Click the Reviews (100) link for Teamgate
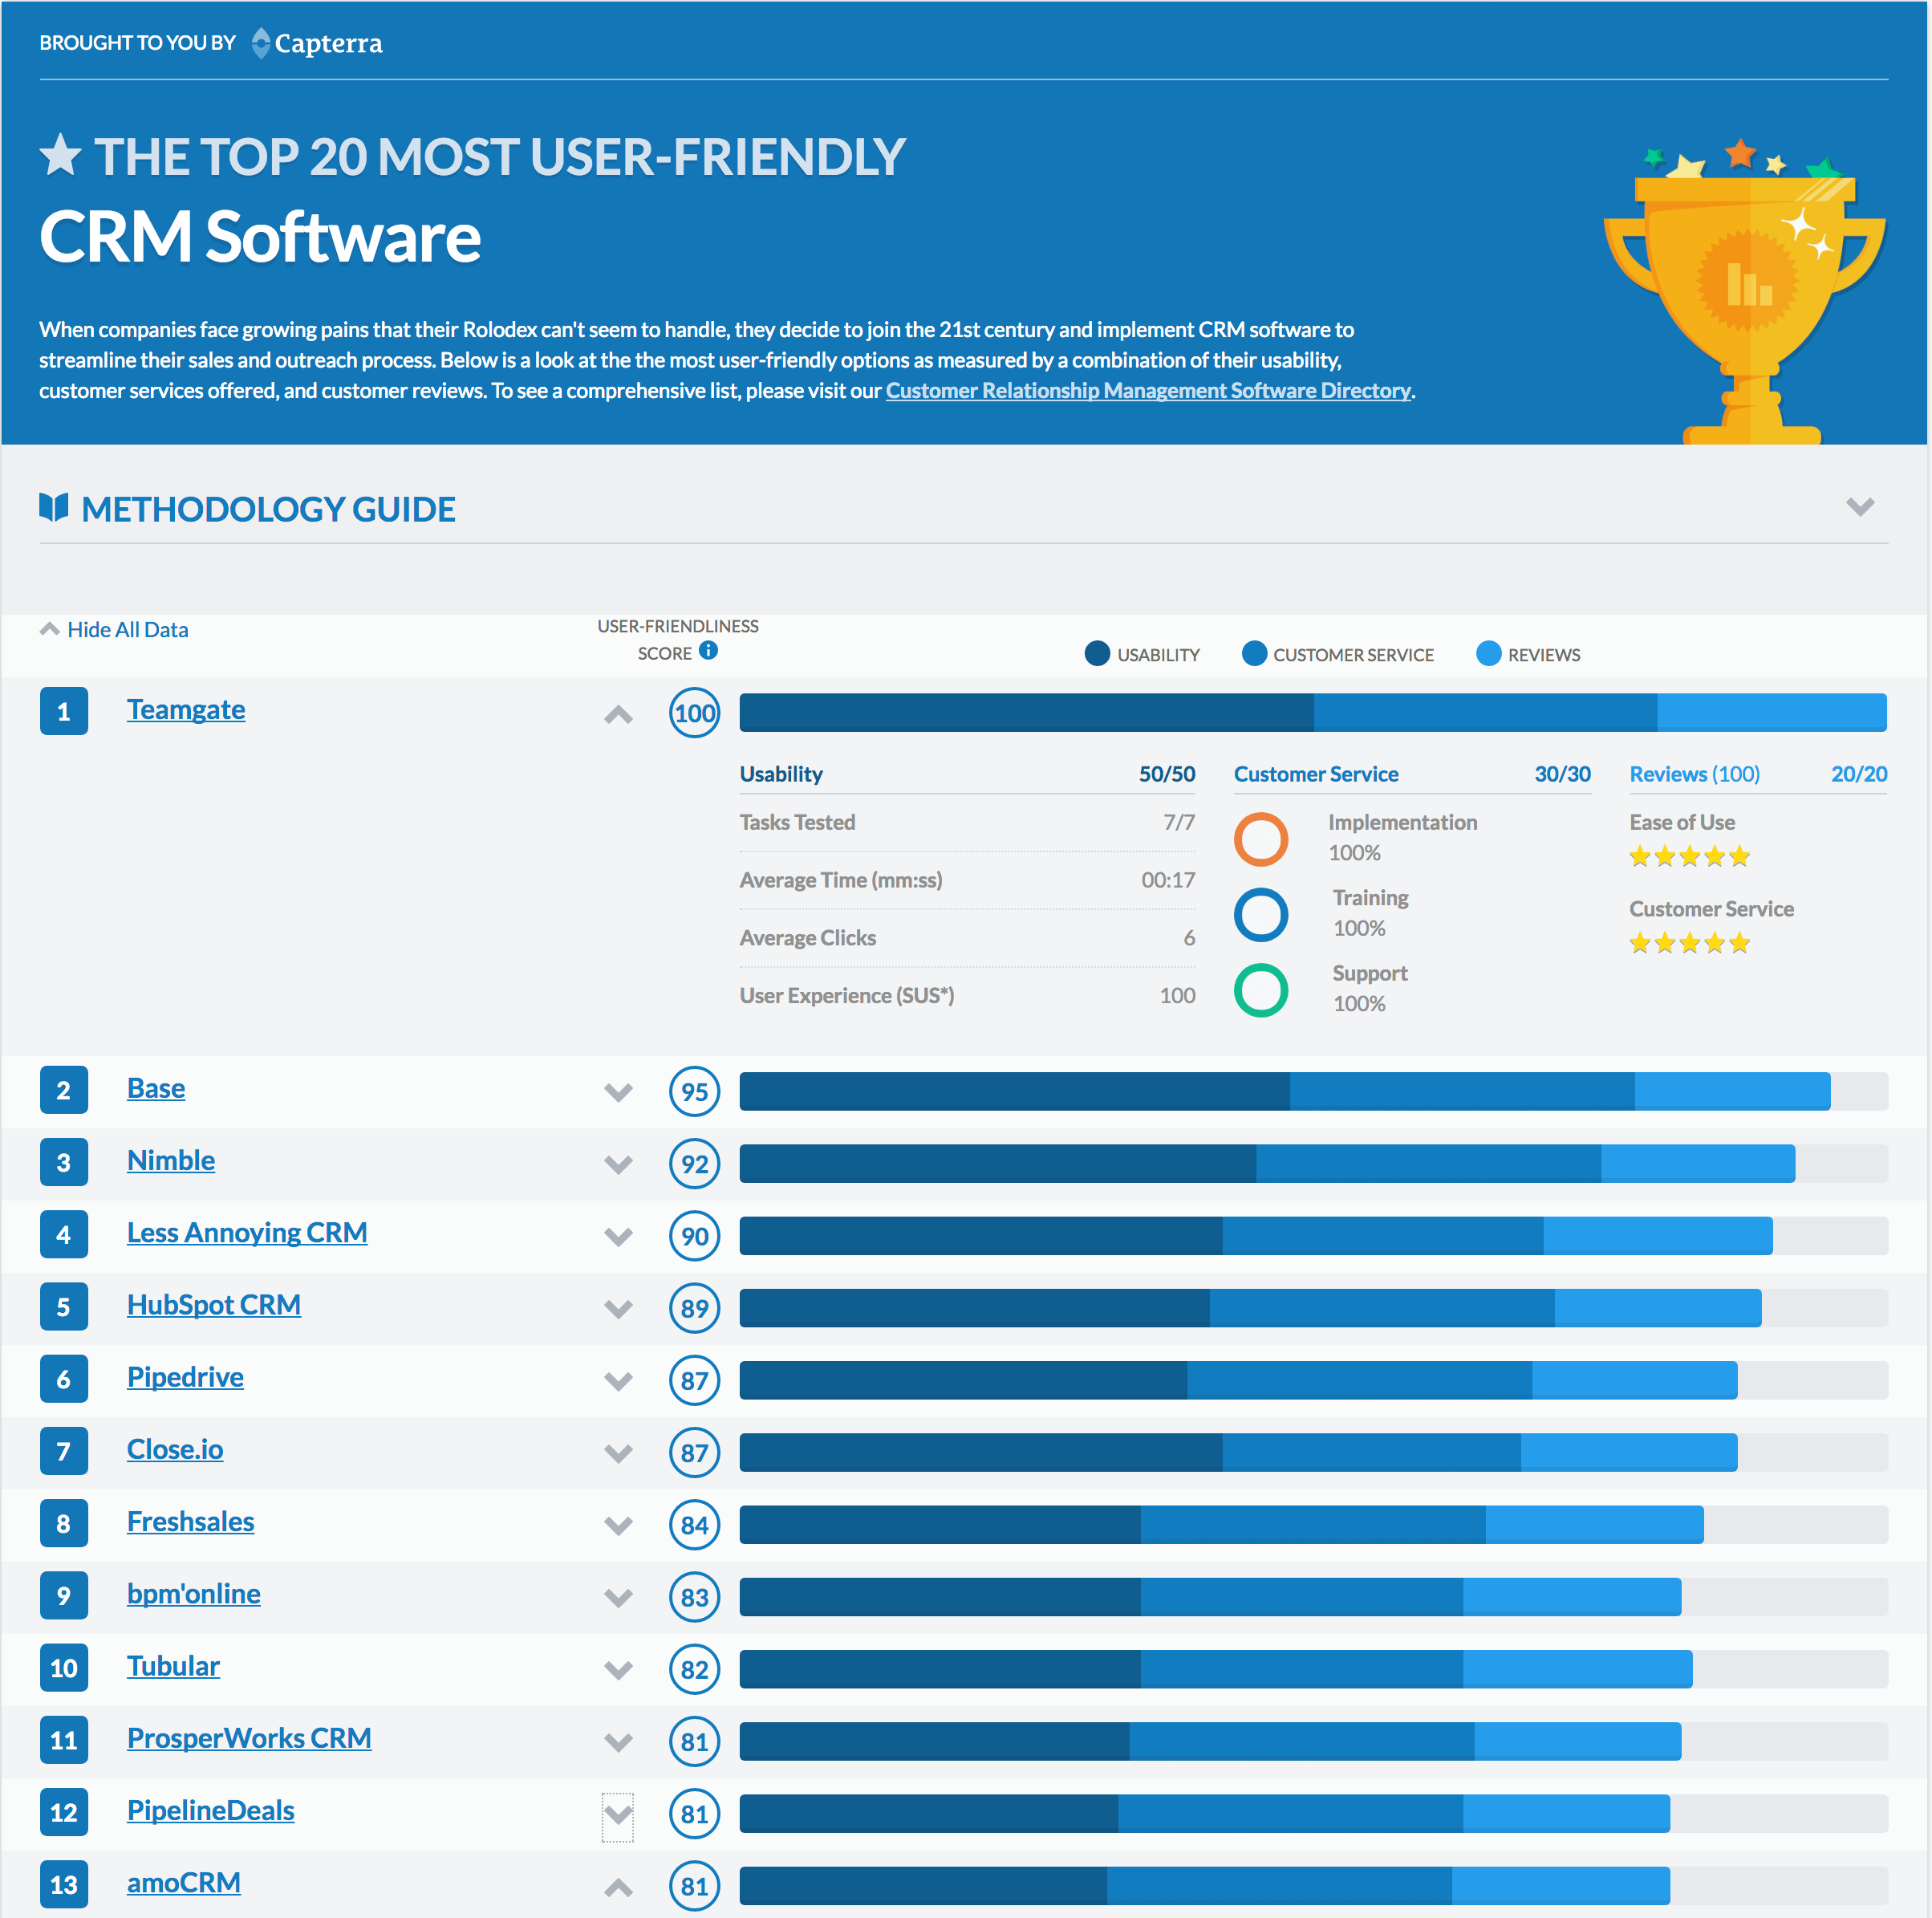 (1694, 773)
